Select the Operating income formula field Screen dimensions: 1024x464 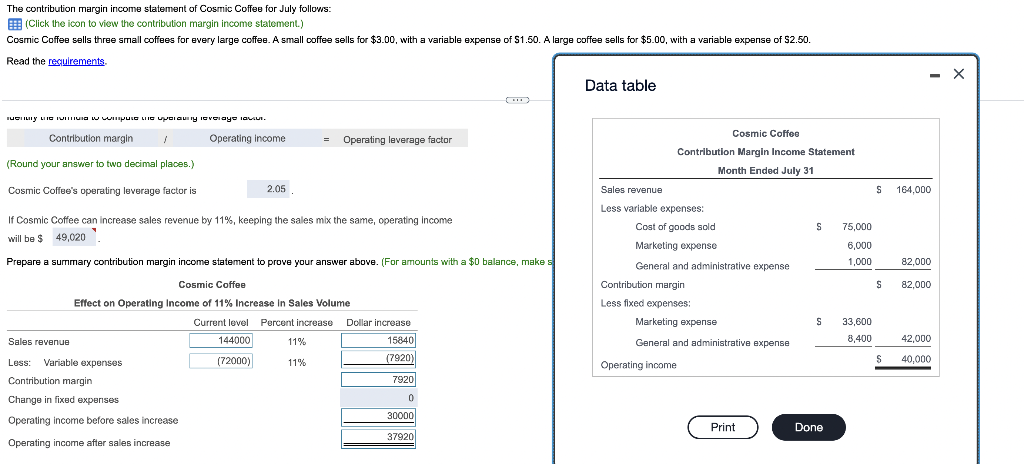click(247, 139)
